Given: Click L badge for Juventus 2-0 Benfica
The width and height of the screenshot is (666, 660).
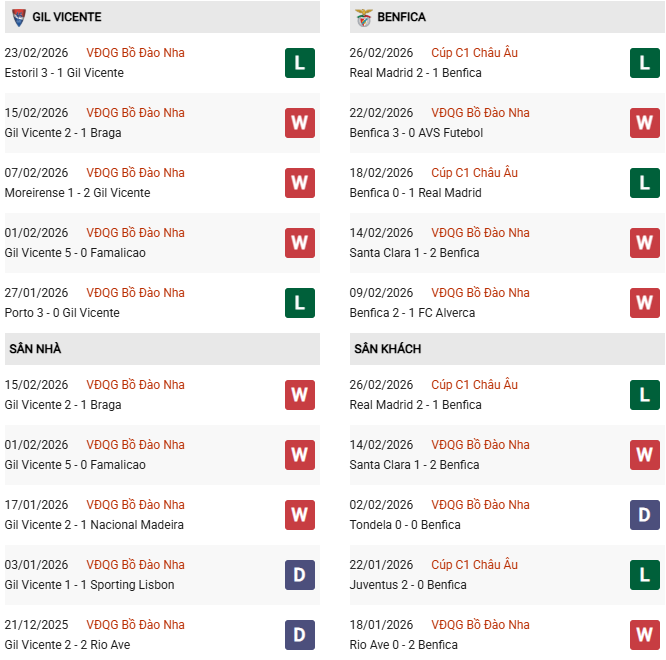Looking at the screenshot, I should tap(644, 575).
